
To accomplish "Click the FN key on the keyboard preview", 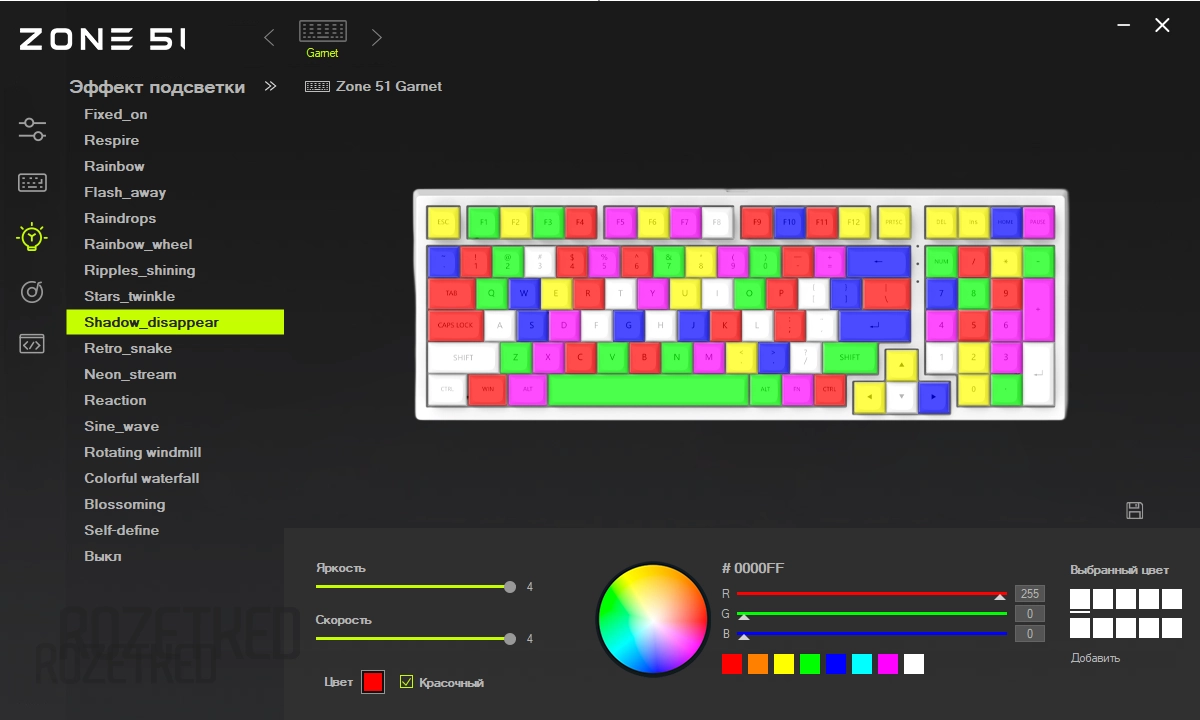I will point(797,389).
